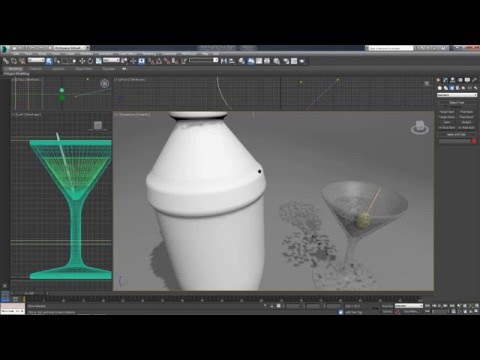The height and width of the screenshot is (360, 480).
Task: Switch to the Motion command panel
Action: [460, 80]
